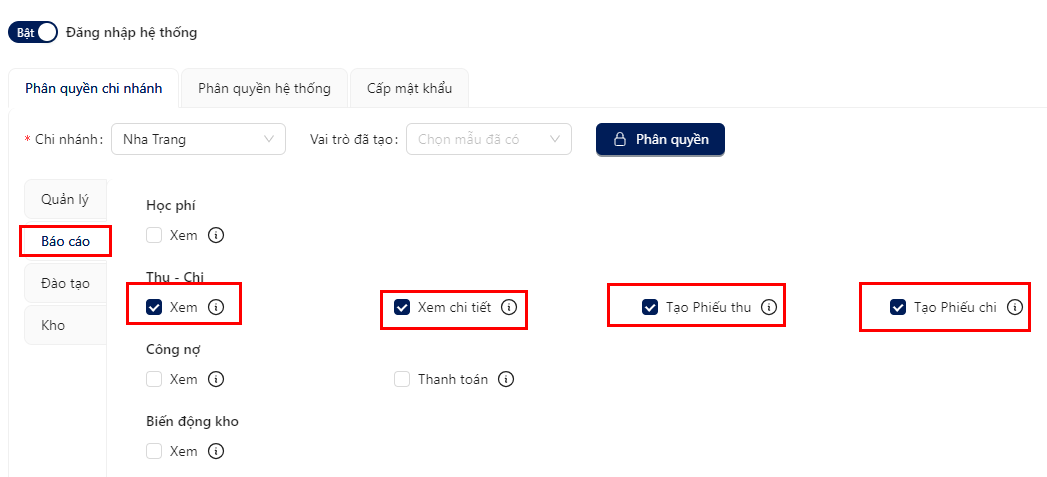The image size is (1047, 477).
Task: Open the Cấp mật khẩu tab
Action: pos(409,88)
